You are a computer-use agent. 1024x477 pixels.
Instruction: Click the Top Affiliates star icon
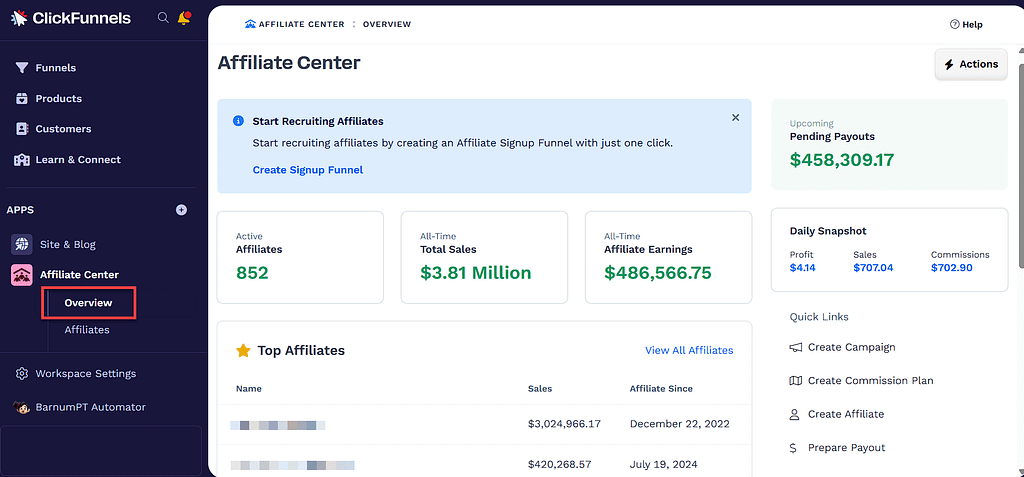243,351
